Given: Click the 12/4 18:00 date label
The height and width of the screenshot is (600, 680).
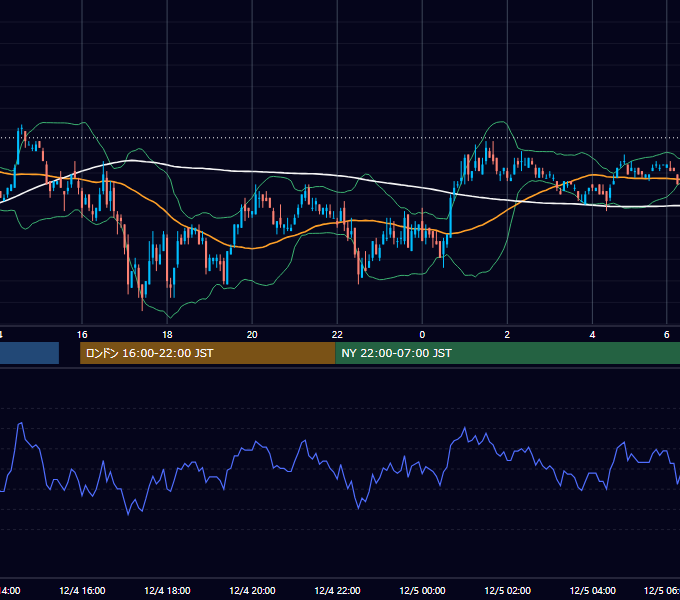Looking at the screenshot, I should coord(167,590).
